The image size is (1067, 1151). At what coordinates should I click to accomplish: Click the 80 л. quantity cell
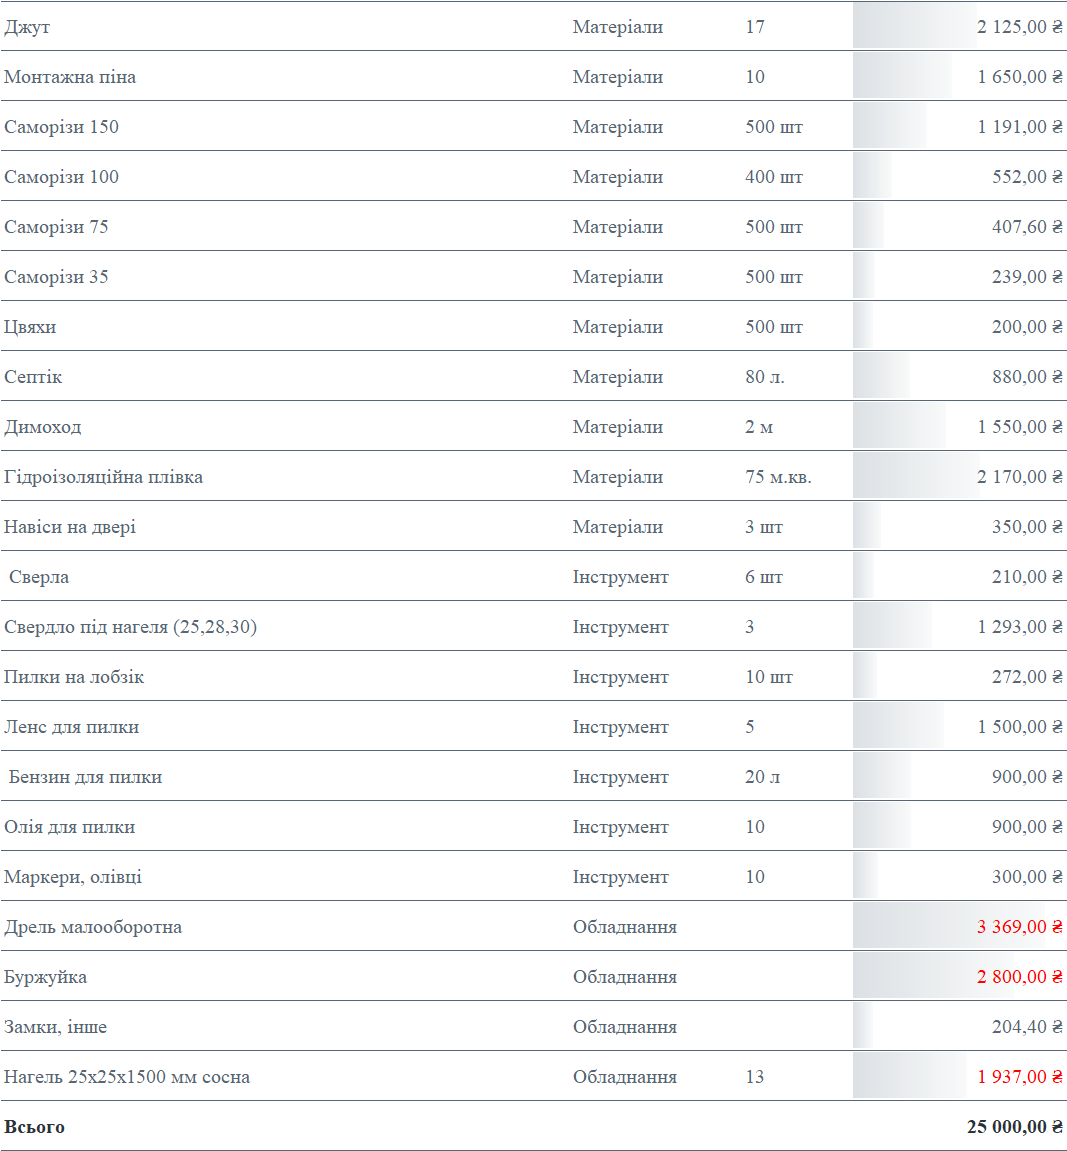(764, 377)
